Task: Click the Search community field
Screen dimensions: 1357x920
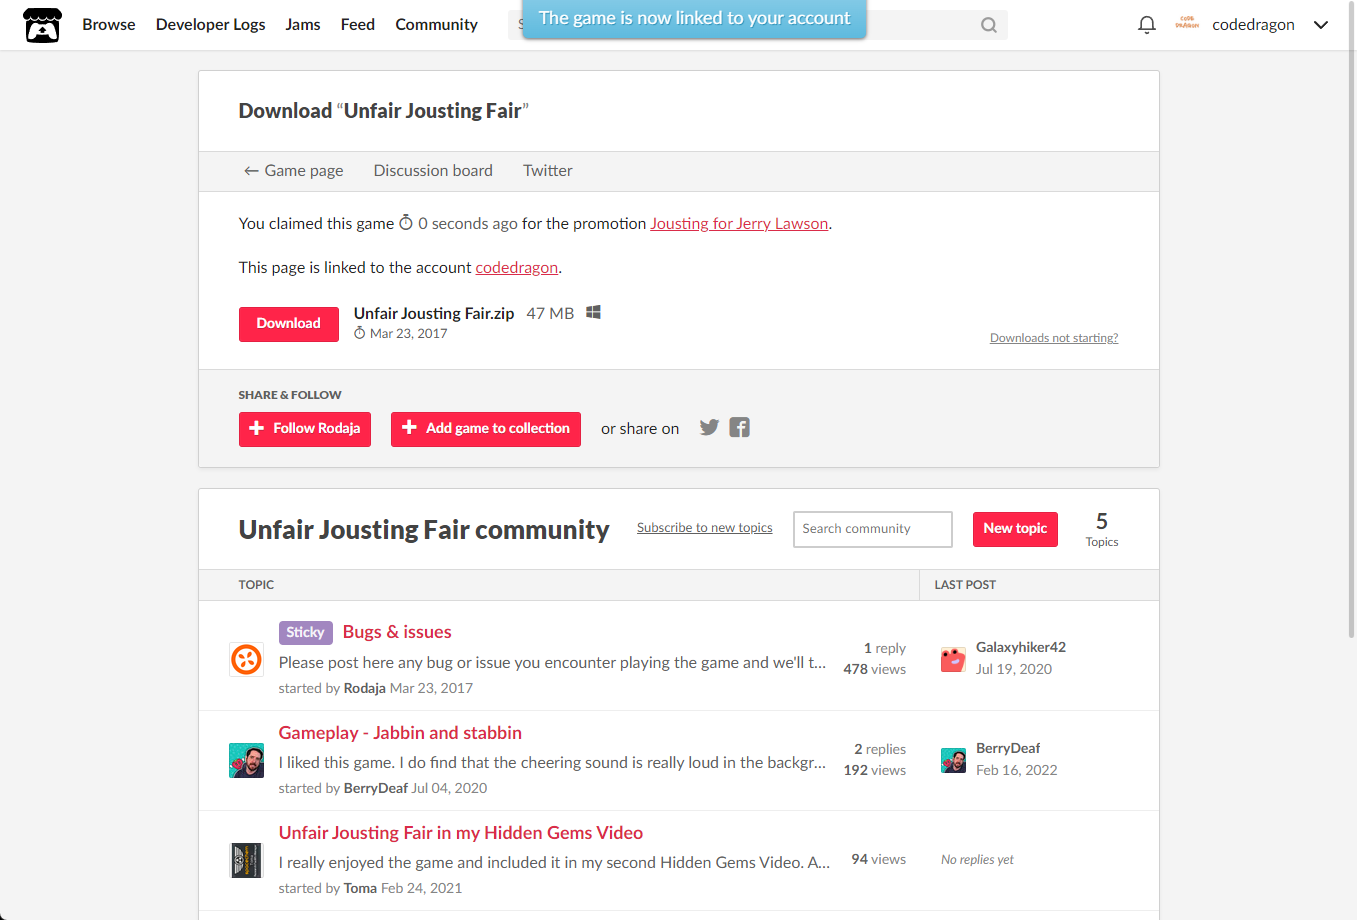Action: coord(873,529)
